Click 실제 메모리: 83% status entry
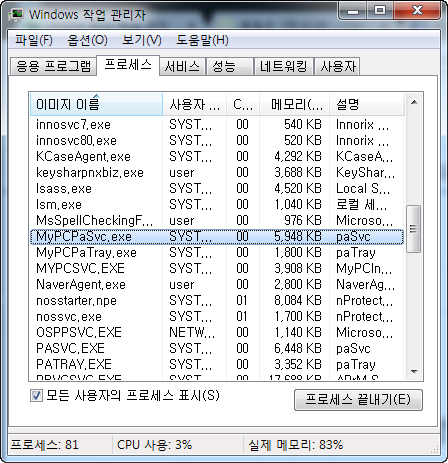Screen dimensions: 448x463 click(296, 445)
